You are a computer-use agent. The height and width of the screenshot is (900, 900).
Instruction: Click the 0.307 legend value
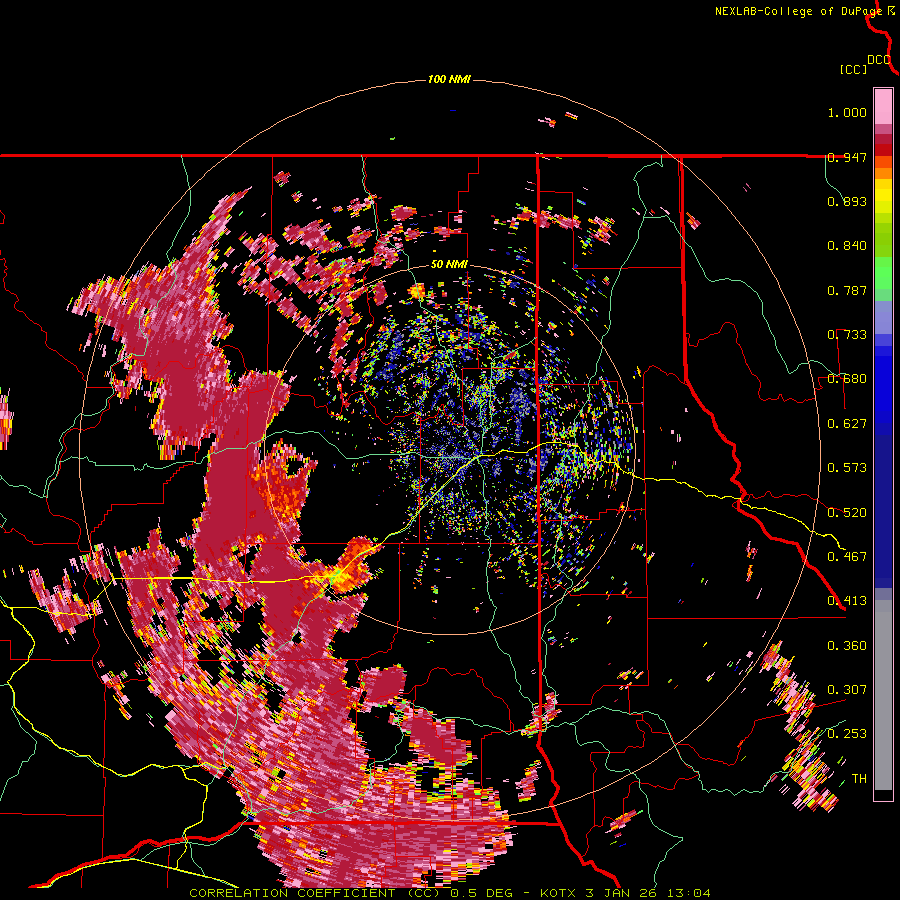click(847, 690)
